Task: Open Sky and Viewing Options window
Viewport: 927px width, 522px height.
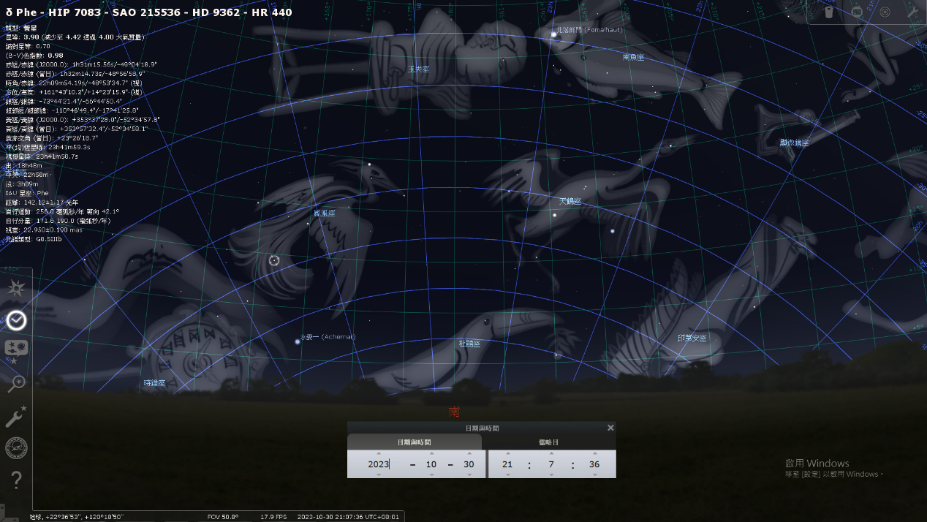Action: [16, 351]
